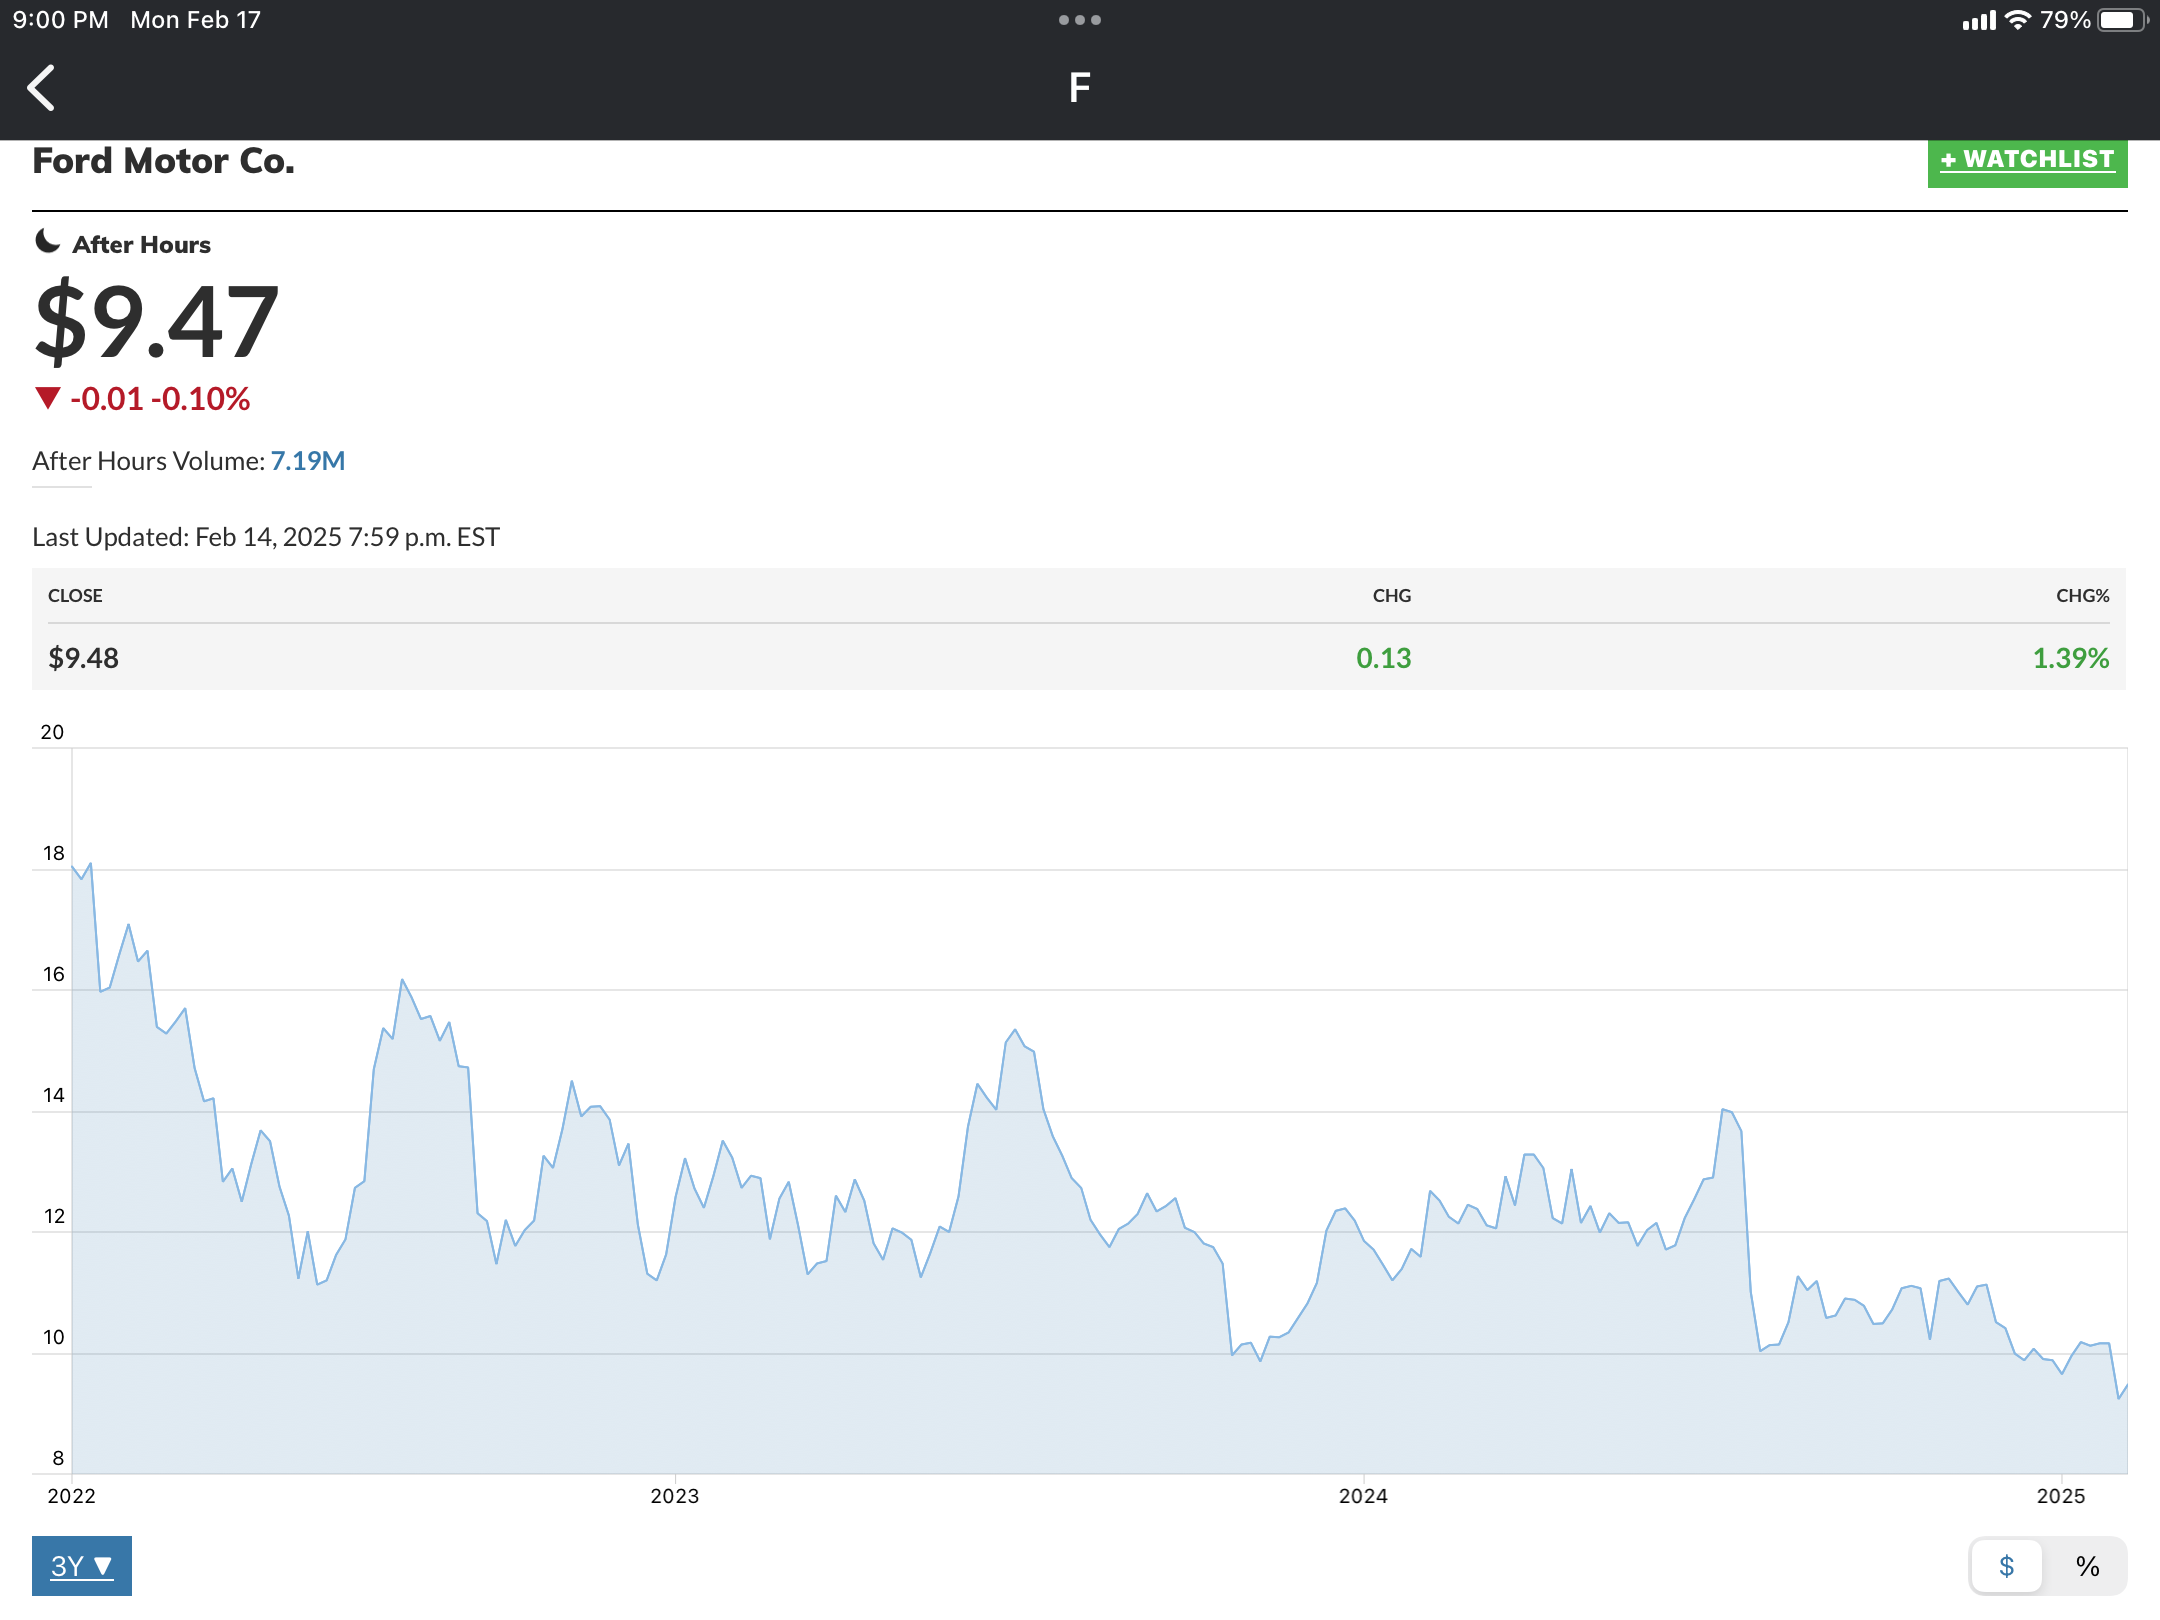Tap the After Hours moon icon
This screenshot has width=2160, height=1620.
click(47, 242)
